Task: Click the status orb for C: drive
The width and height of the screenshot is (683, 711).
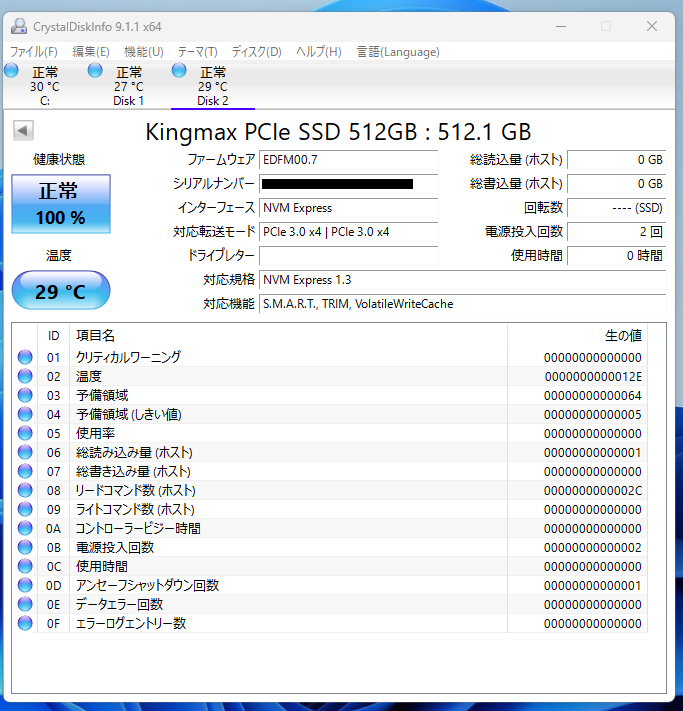Action: tap(11, 71)
